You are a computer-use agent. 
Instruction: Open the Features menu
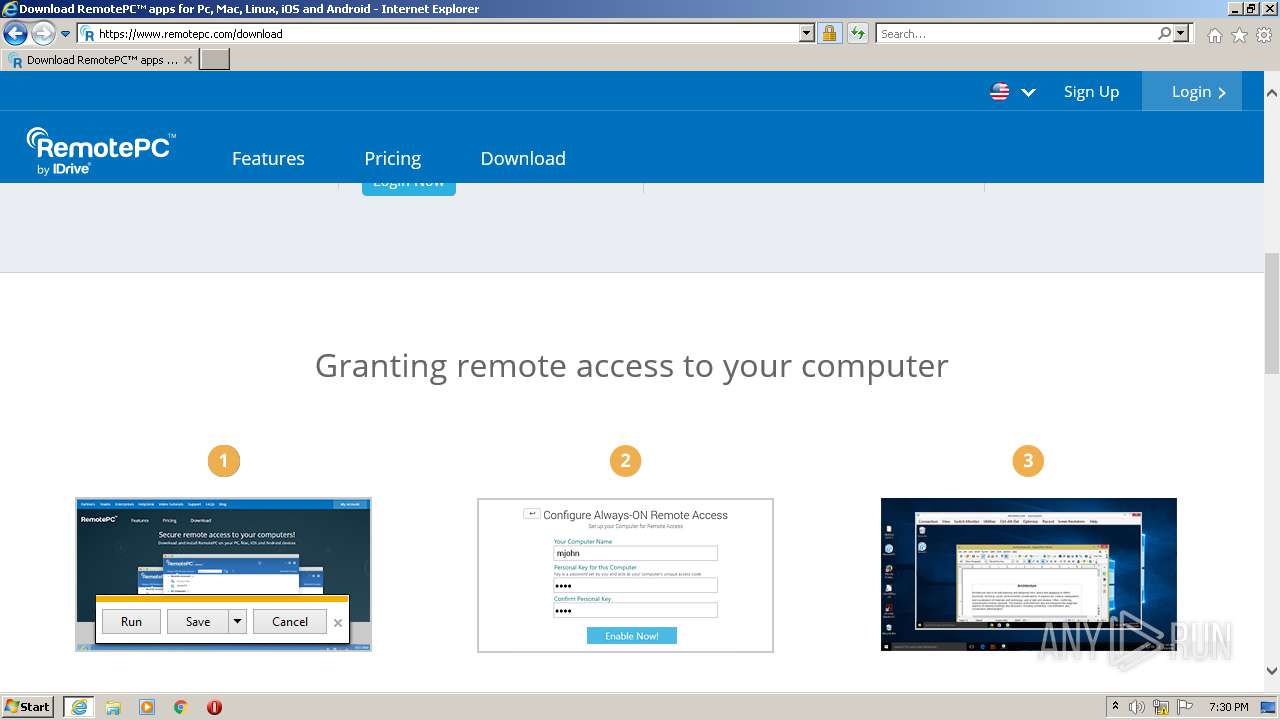point(268,158)
